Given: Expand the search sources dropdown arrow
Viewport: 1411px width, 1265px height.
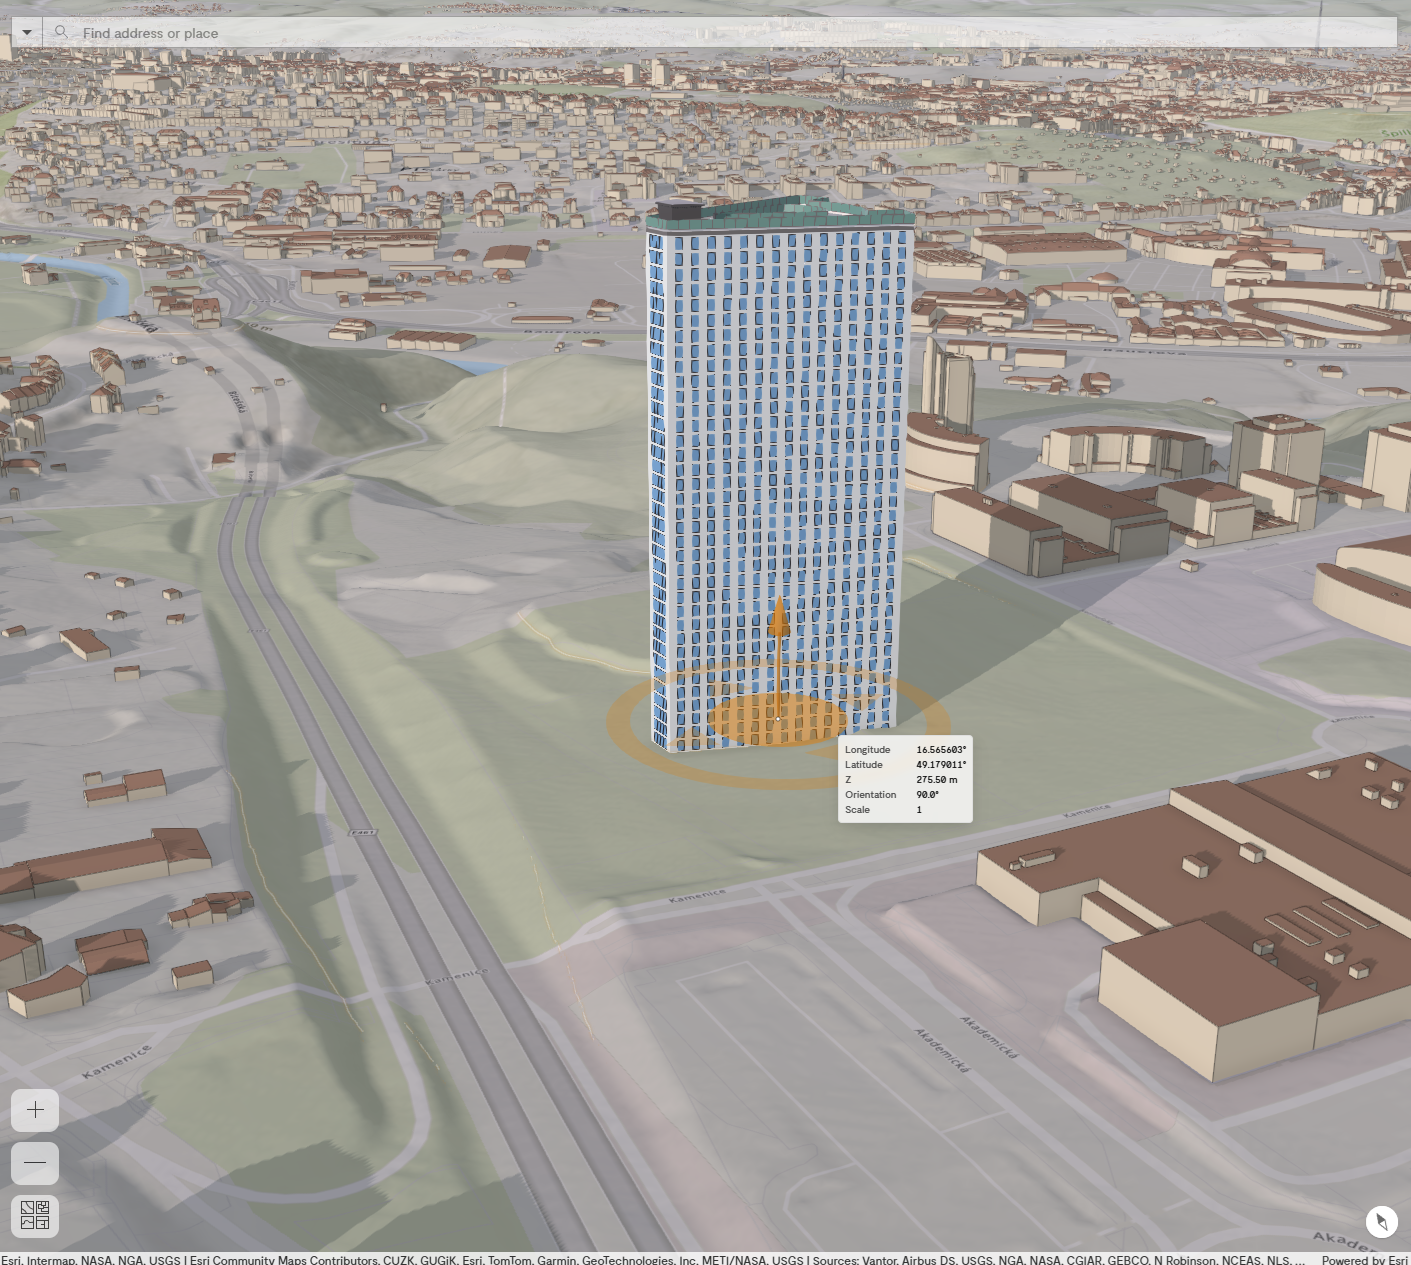Looking at the screenshot, I should pos(27,33).
